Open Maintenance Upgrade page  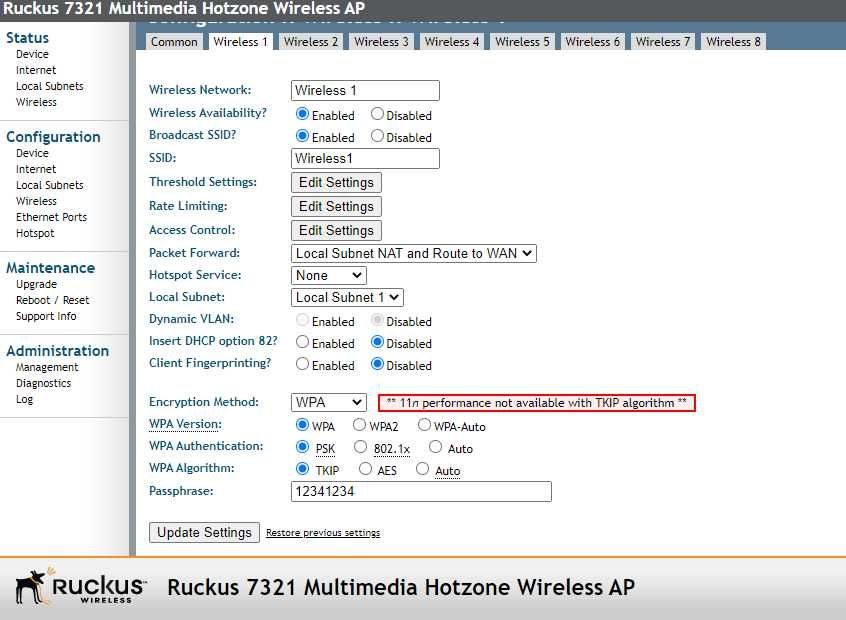pos(36,284)
